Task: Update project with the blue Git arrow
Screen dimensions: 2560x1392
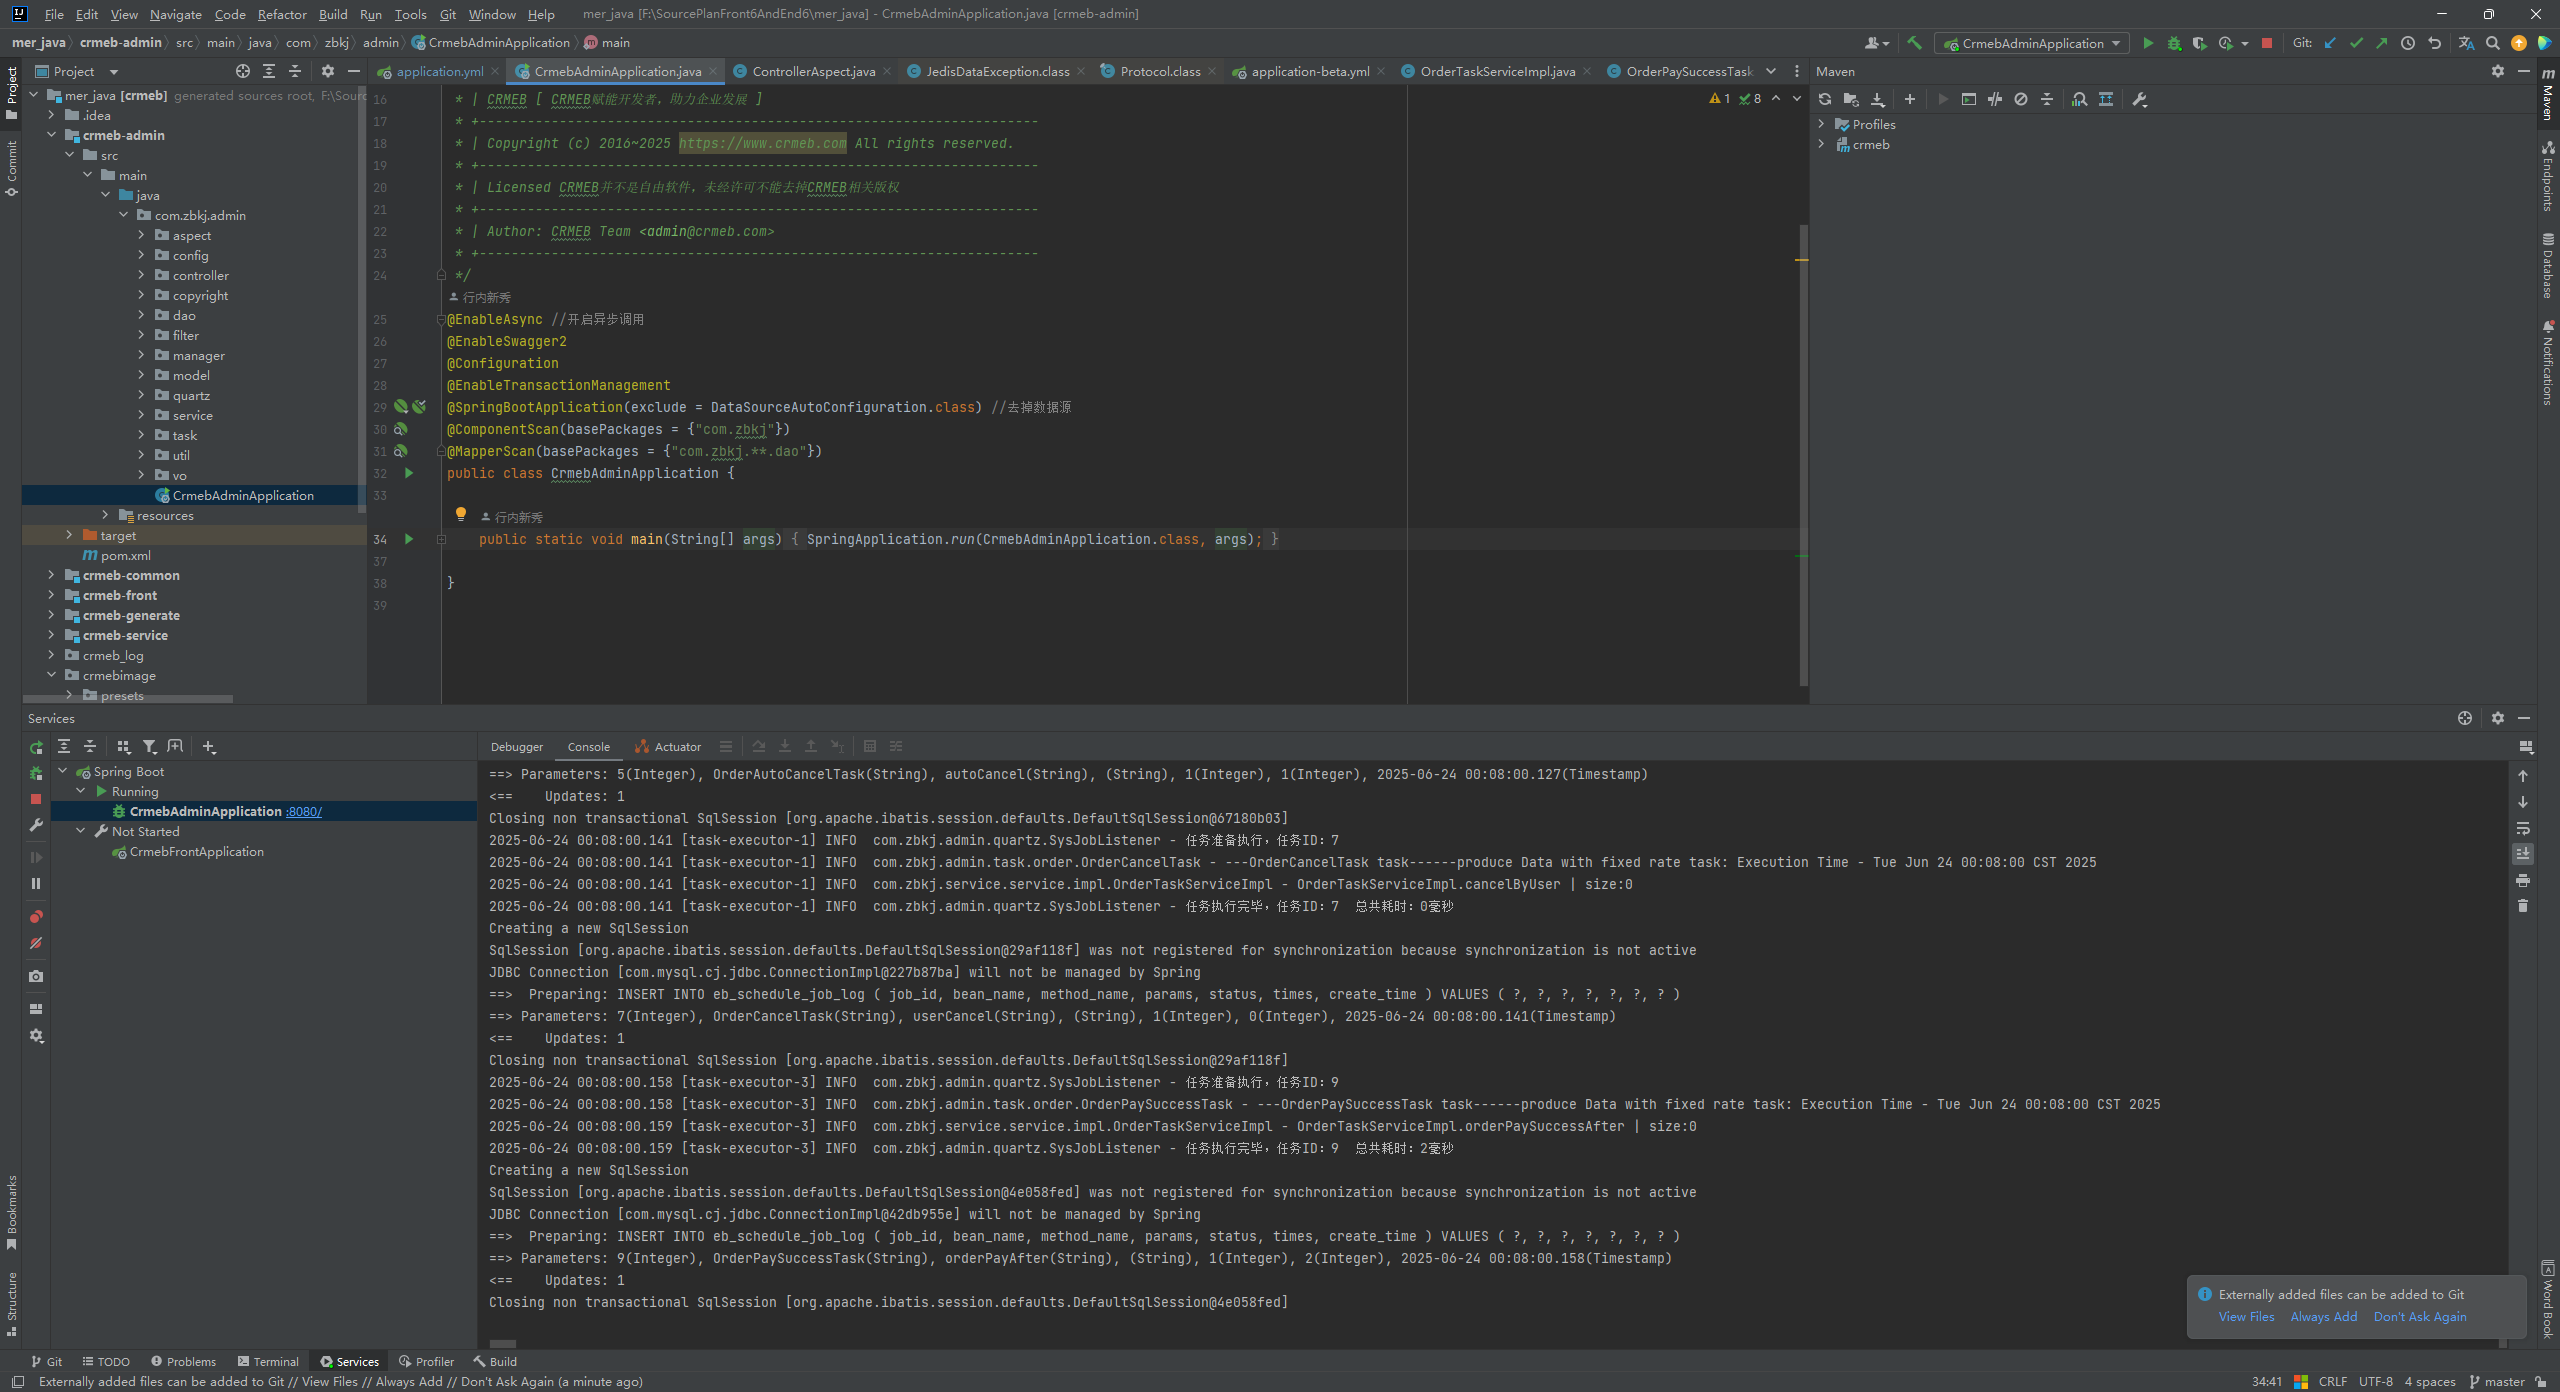Action: [2330, 43]
